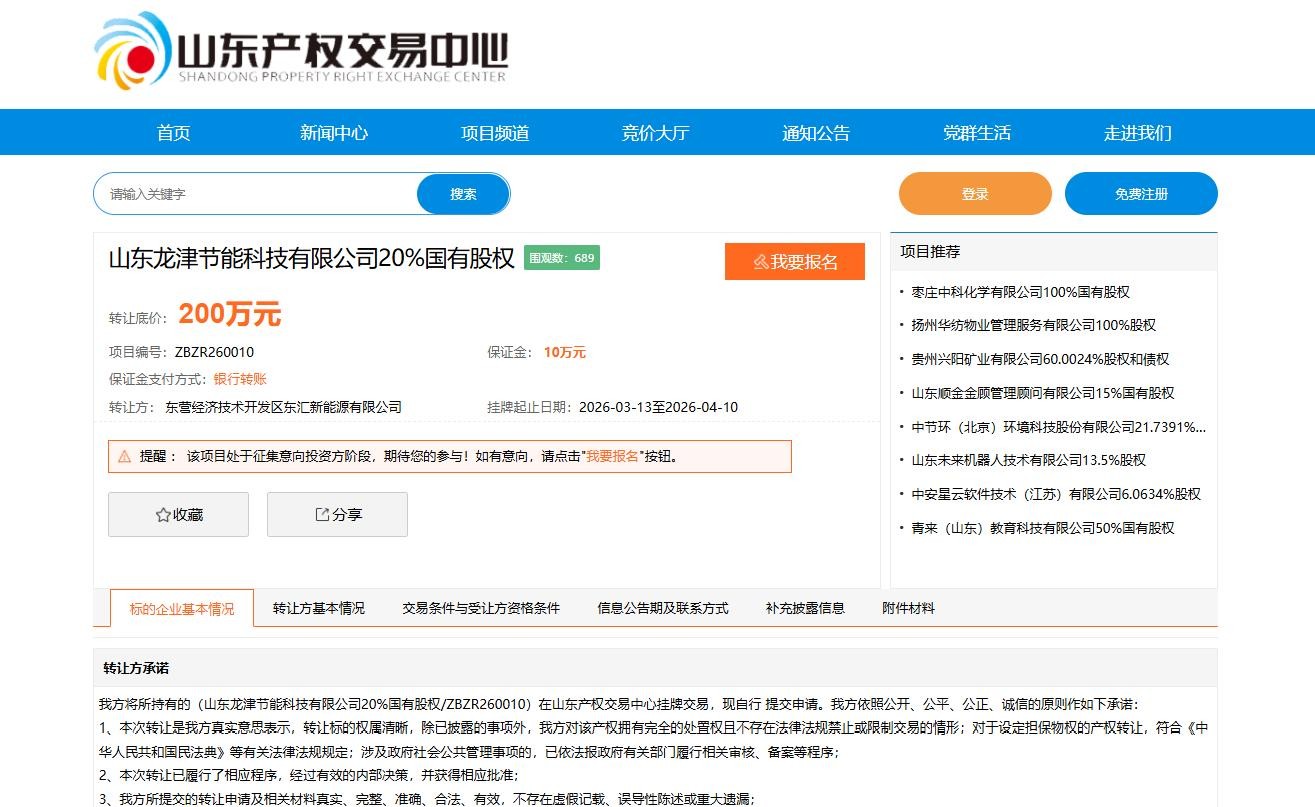The height and width of the screenshot is (807, 1315).
Task: Open 项目频道 navigation menu
Action: [x=495, y=133]
